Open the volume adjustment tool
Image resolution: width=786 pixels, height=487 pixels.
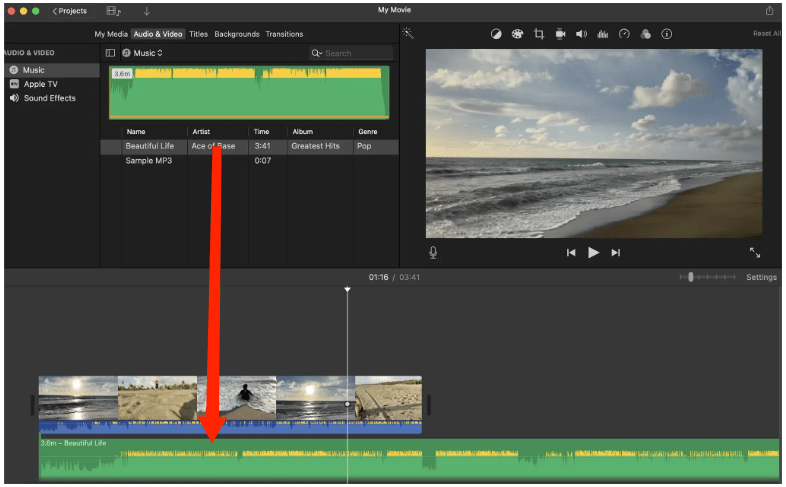click(x=581, y=34)
